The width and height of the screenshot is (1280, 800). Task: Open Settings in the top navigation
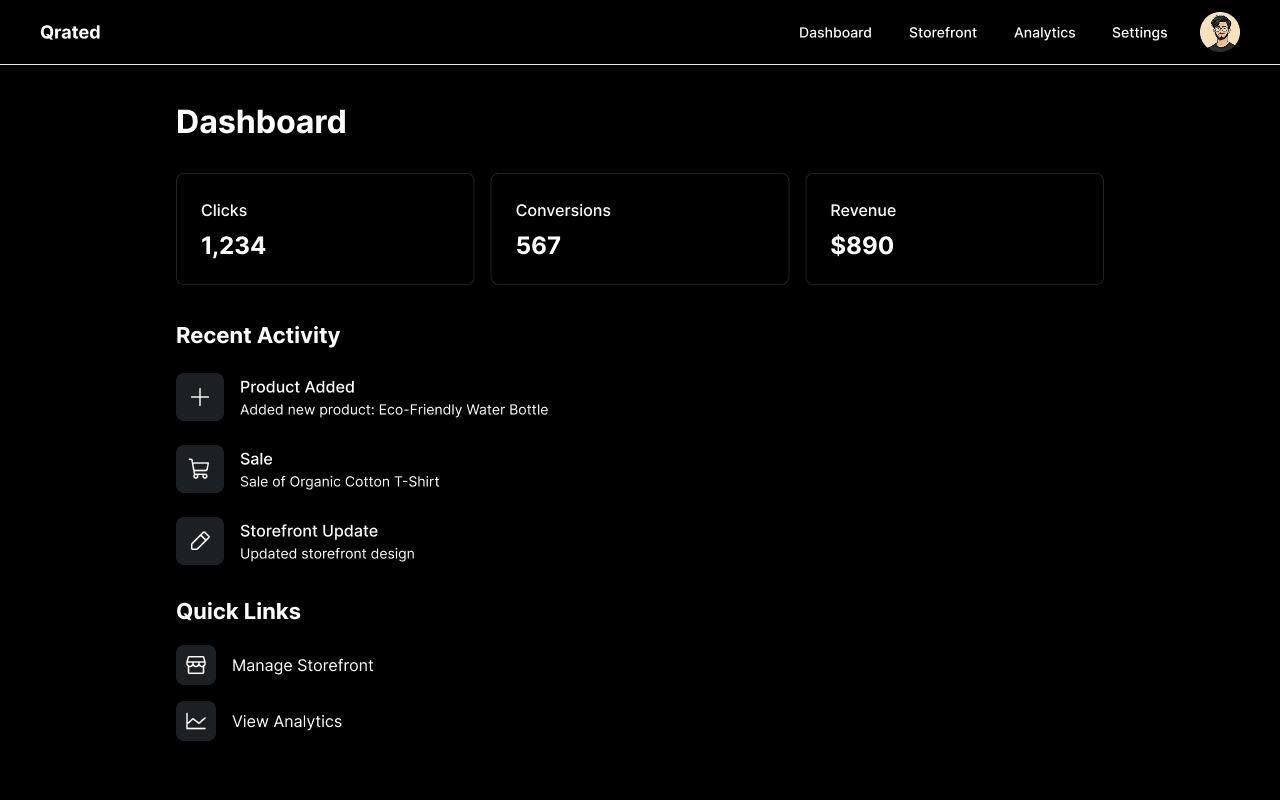pos(1140,33)
